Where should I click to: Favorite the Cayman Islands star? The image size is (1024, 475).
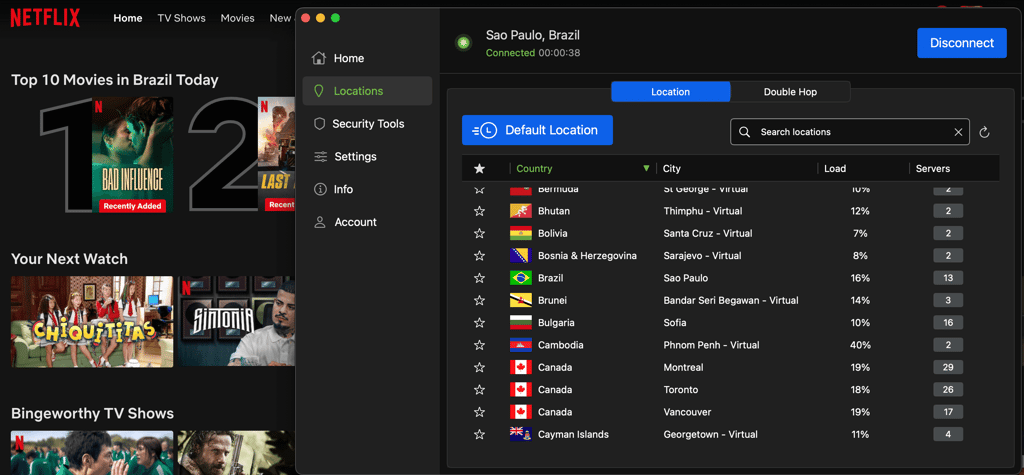pyautogui.click(x=479, y=434)
